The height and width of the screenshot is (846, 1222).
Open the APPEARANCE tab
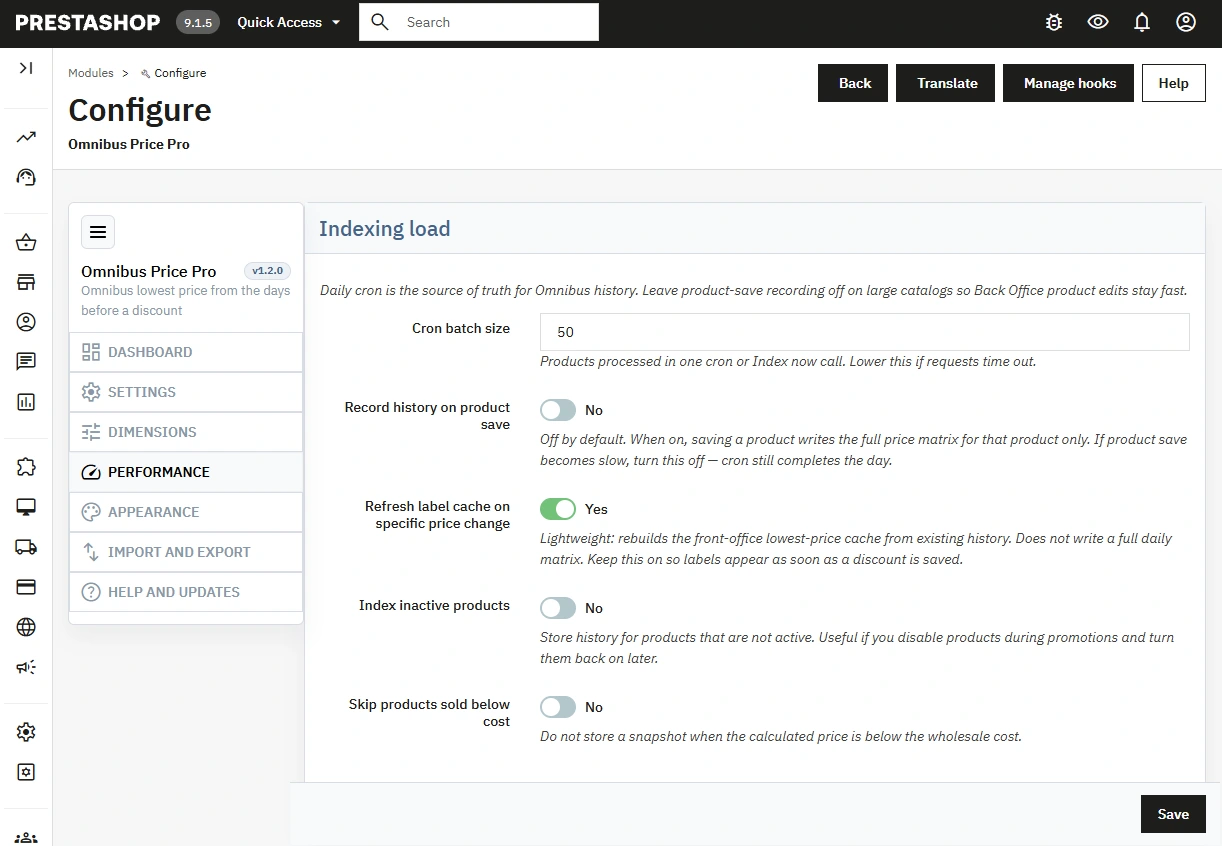(186, 512)
